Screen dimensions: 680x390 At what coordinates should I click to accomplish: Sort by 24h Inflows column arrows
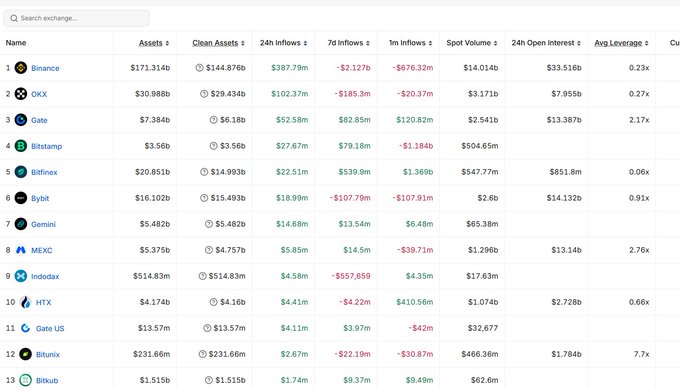coord(305,43)
